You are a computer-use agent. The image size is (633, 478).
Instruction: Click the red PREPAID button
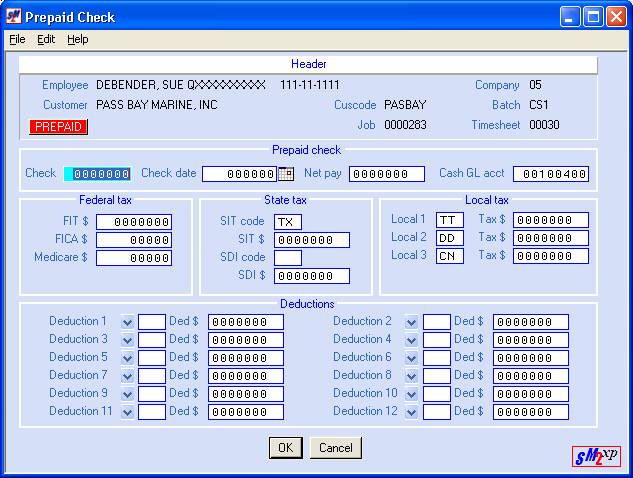point(58,127)
